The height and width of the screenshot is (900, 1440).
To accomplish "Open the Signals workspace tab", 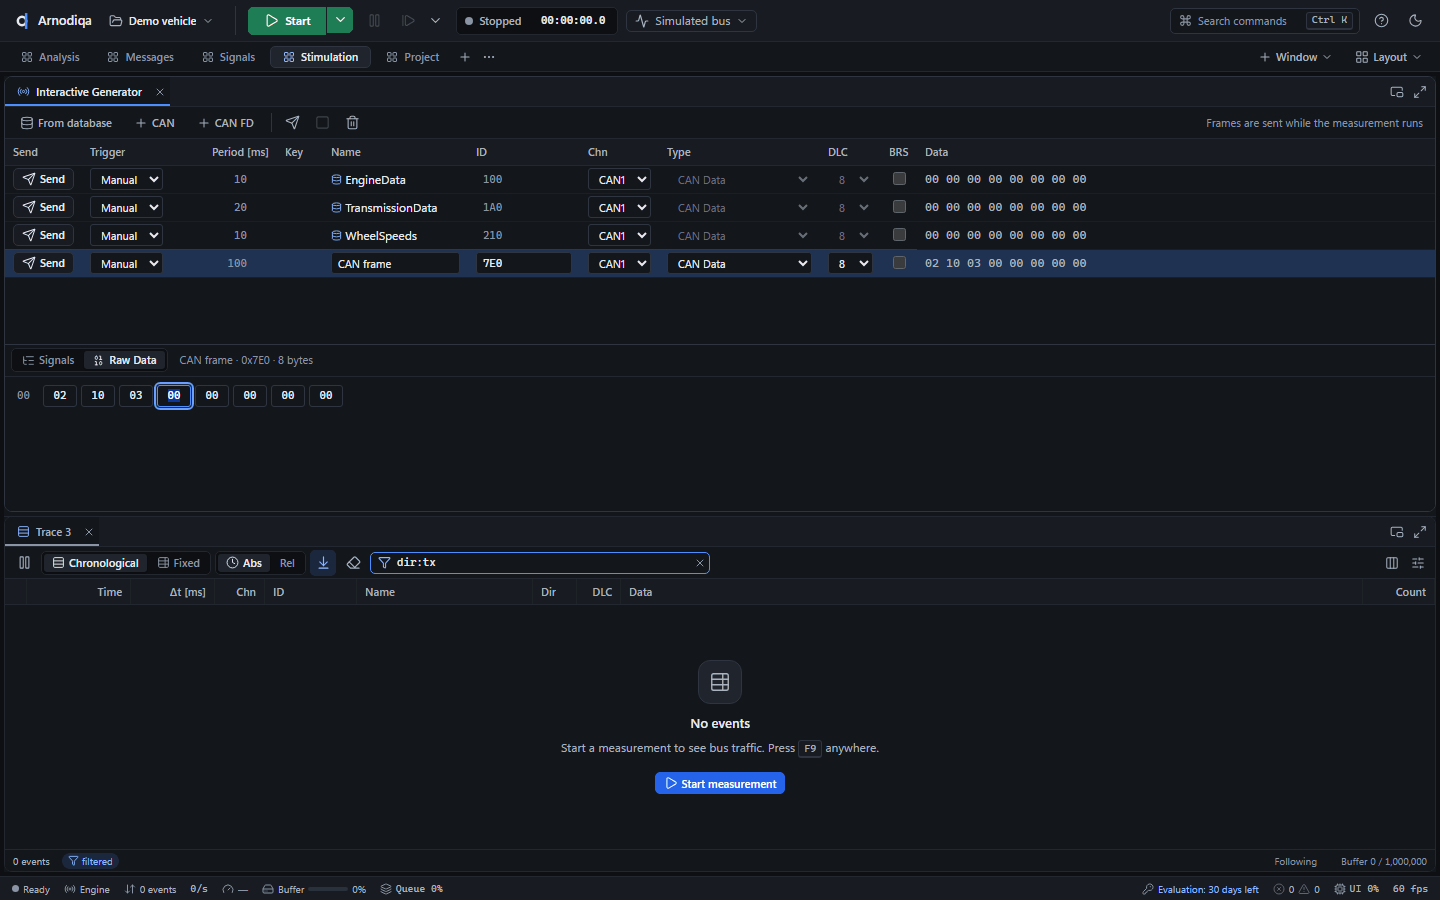I will [x=228, y=57].
